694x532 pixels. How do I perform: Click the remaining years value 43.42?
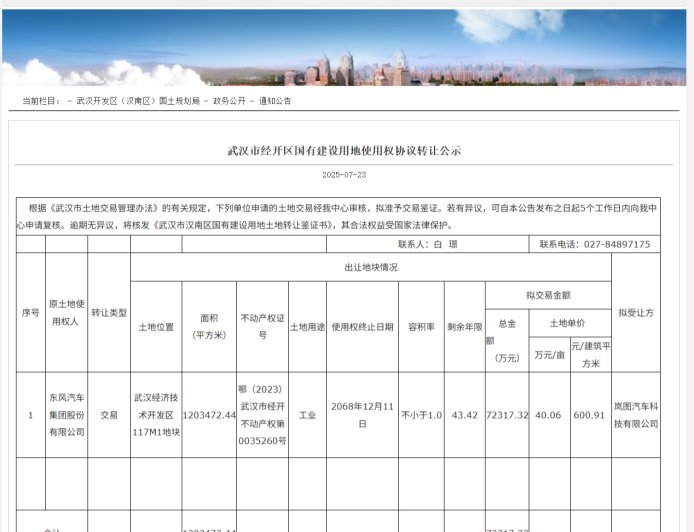465,415
